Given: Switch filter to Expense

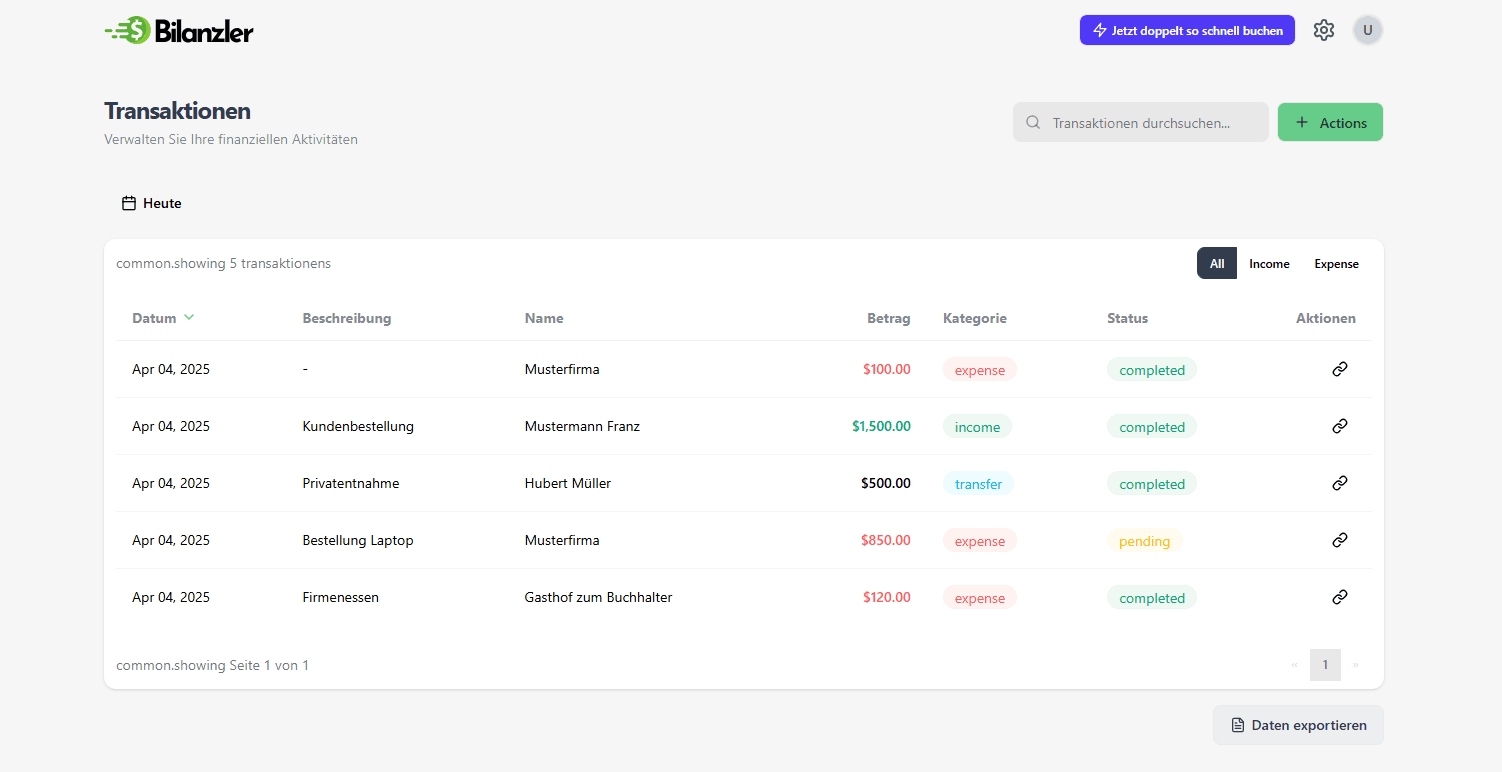Looking at the screenshot, I should click(x=1336, y=264).
